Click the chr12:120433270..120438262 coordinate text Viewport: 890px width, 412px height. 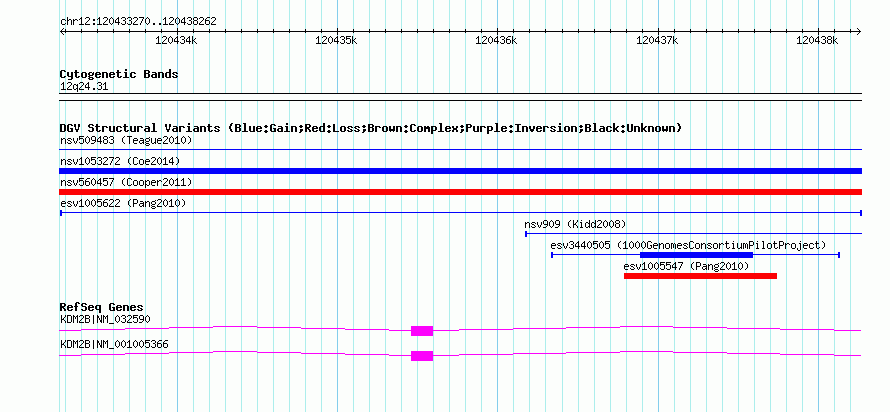138,22
